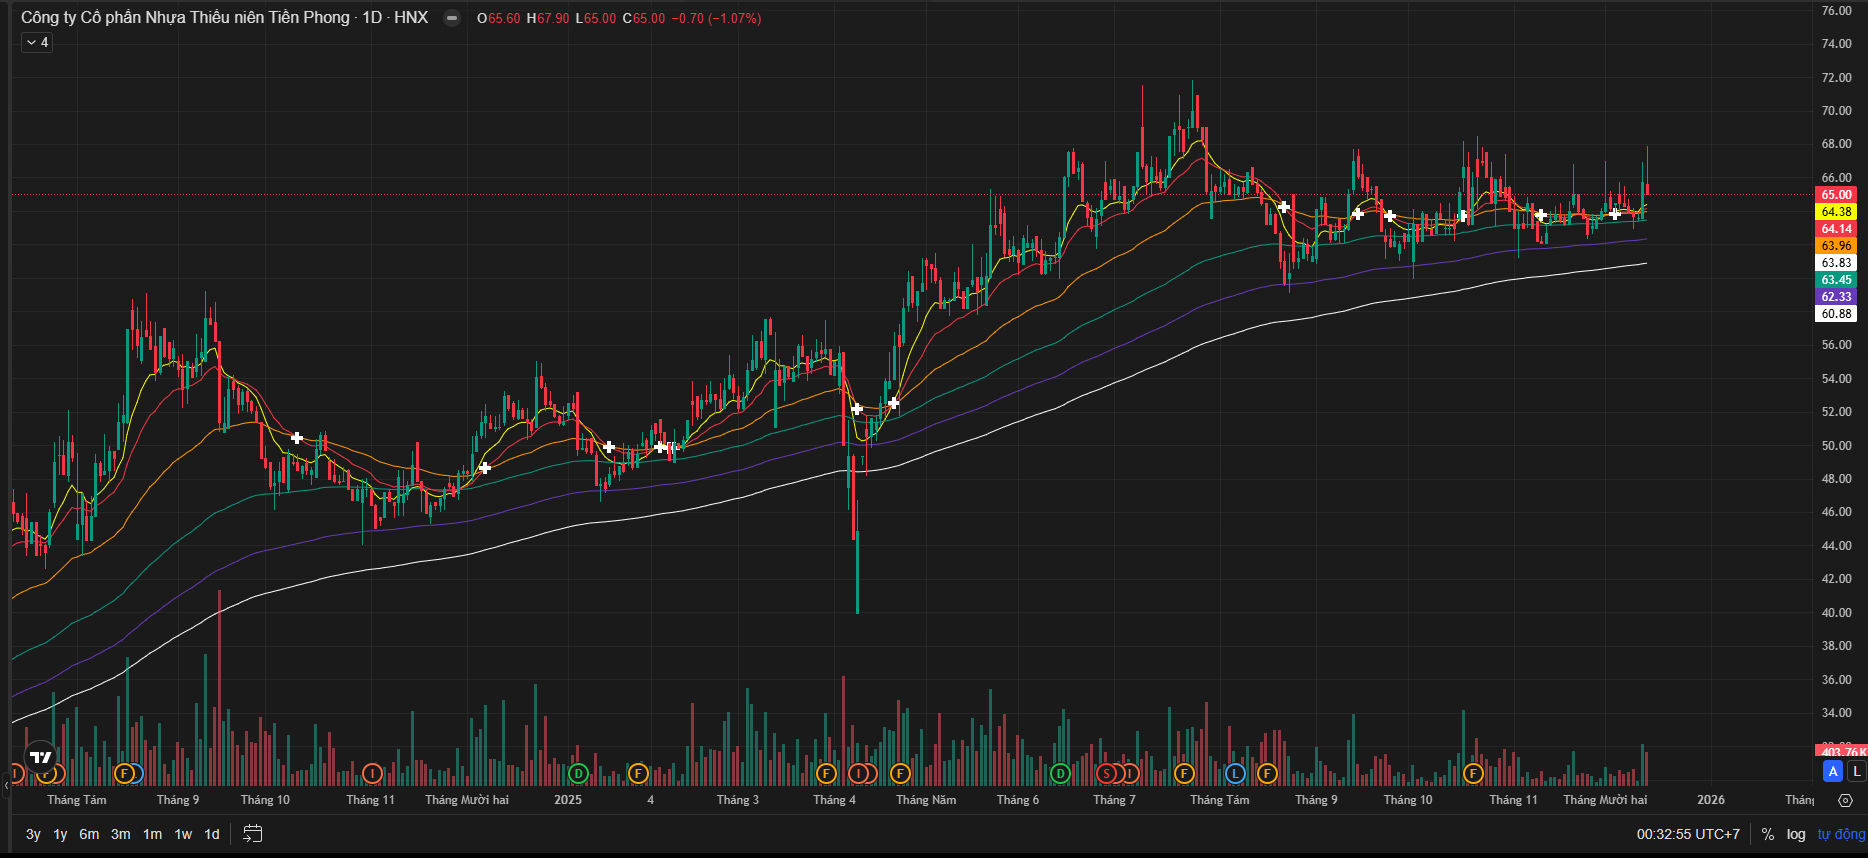This screenshot has width=1868, height=858.
Task: Click the blue L event marker near Tháng Tám
Action: [1235, 773]
